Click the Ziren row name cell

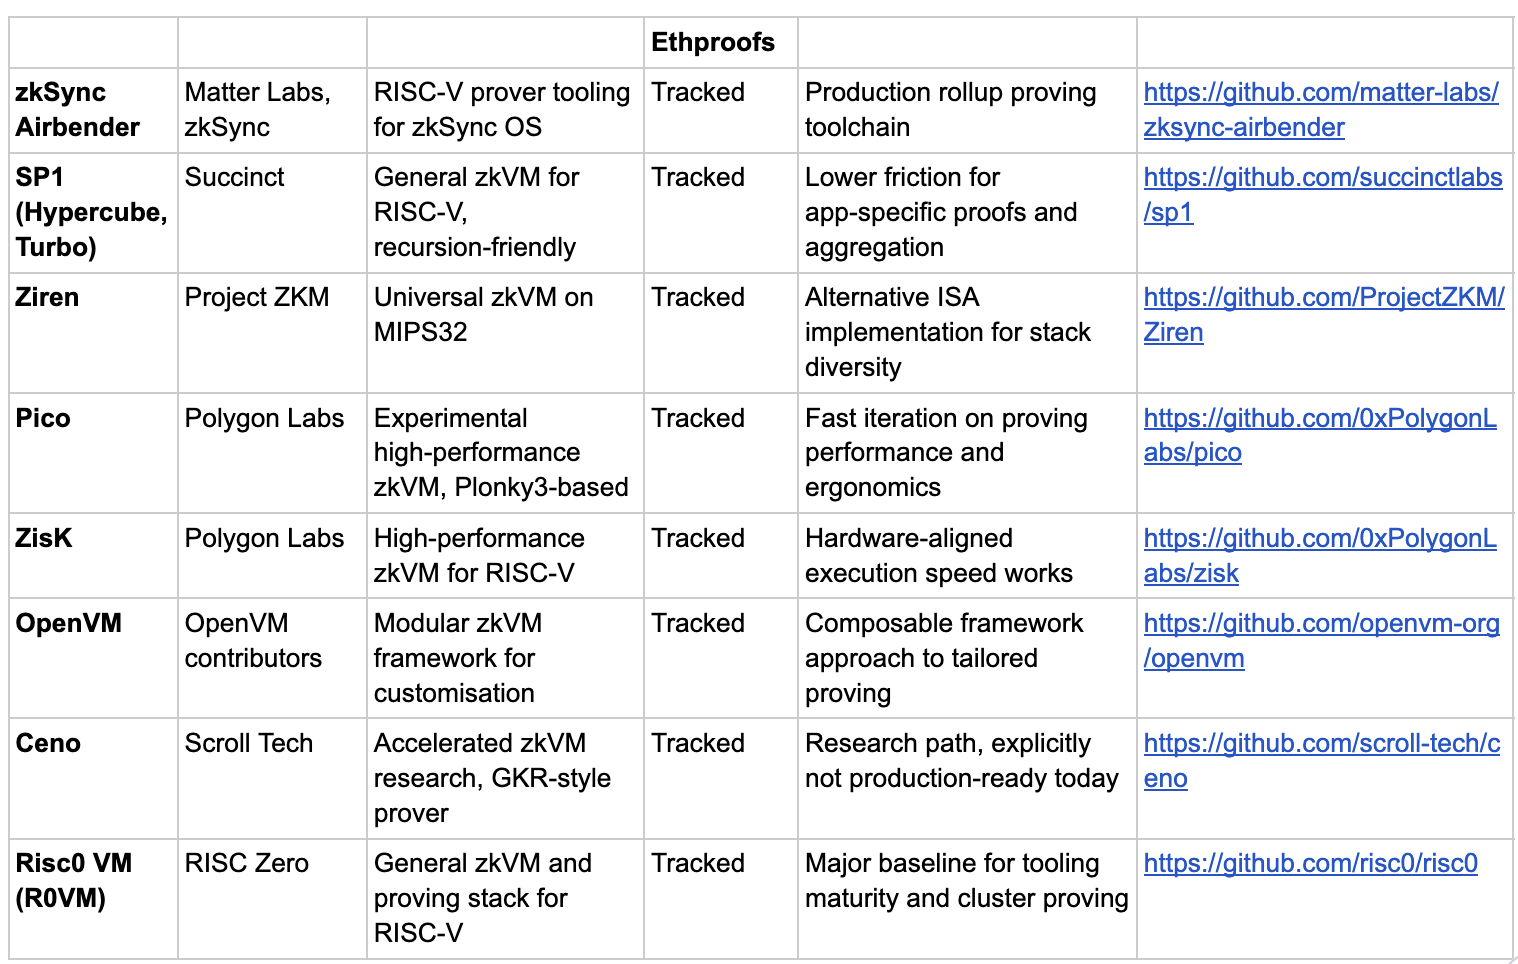click(94, 333)
